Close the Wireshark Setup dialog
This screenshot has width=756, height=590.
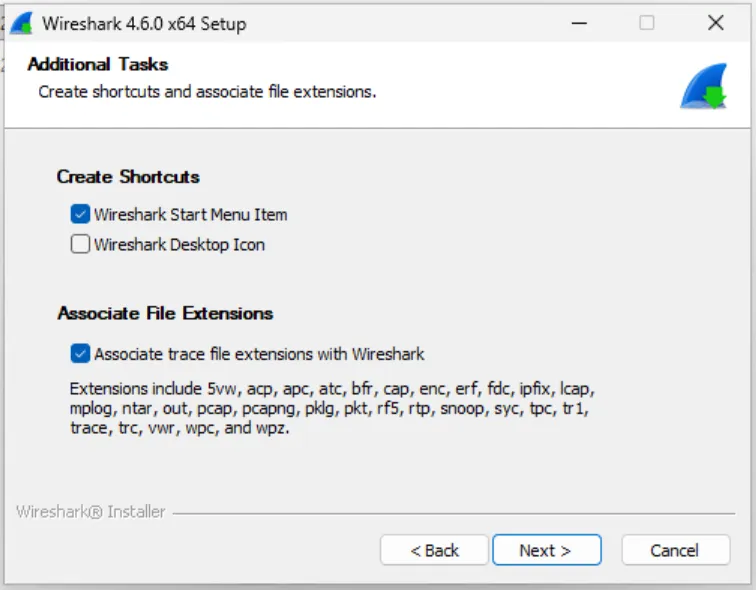point(715,22)
